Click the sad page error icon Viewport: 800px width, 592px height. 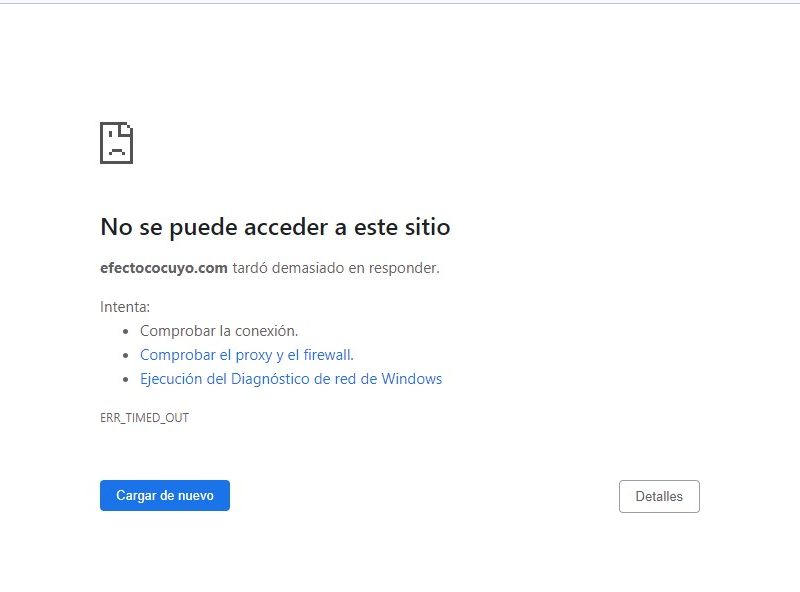coord(116,143)
